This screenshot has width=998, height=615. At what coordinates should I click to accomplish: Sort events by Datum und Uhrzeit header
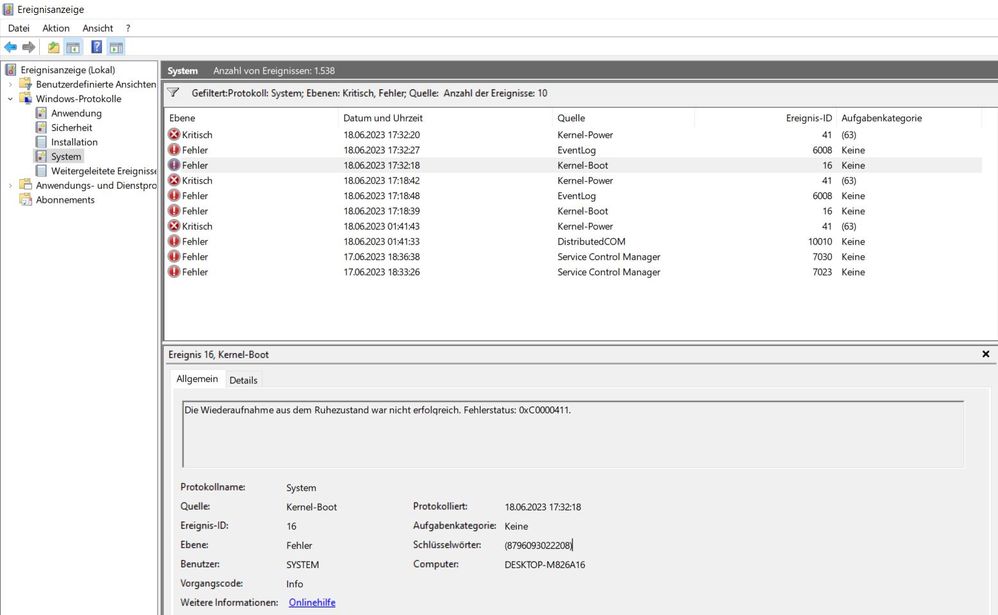(385, 118)
